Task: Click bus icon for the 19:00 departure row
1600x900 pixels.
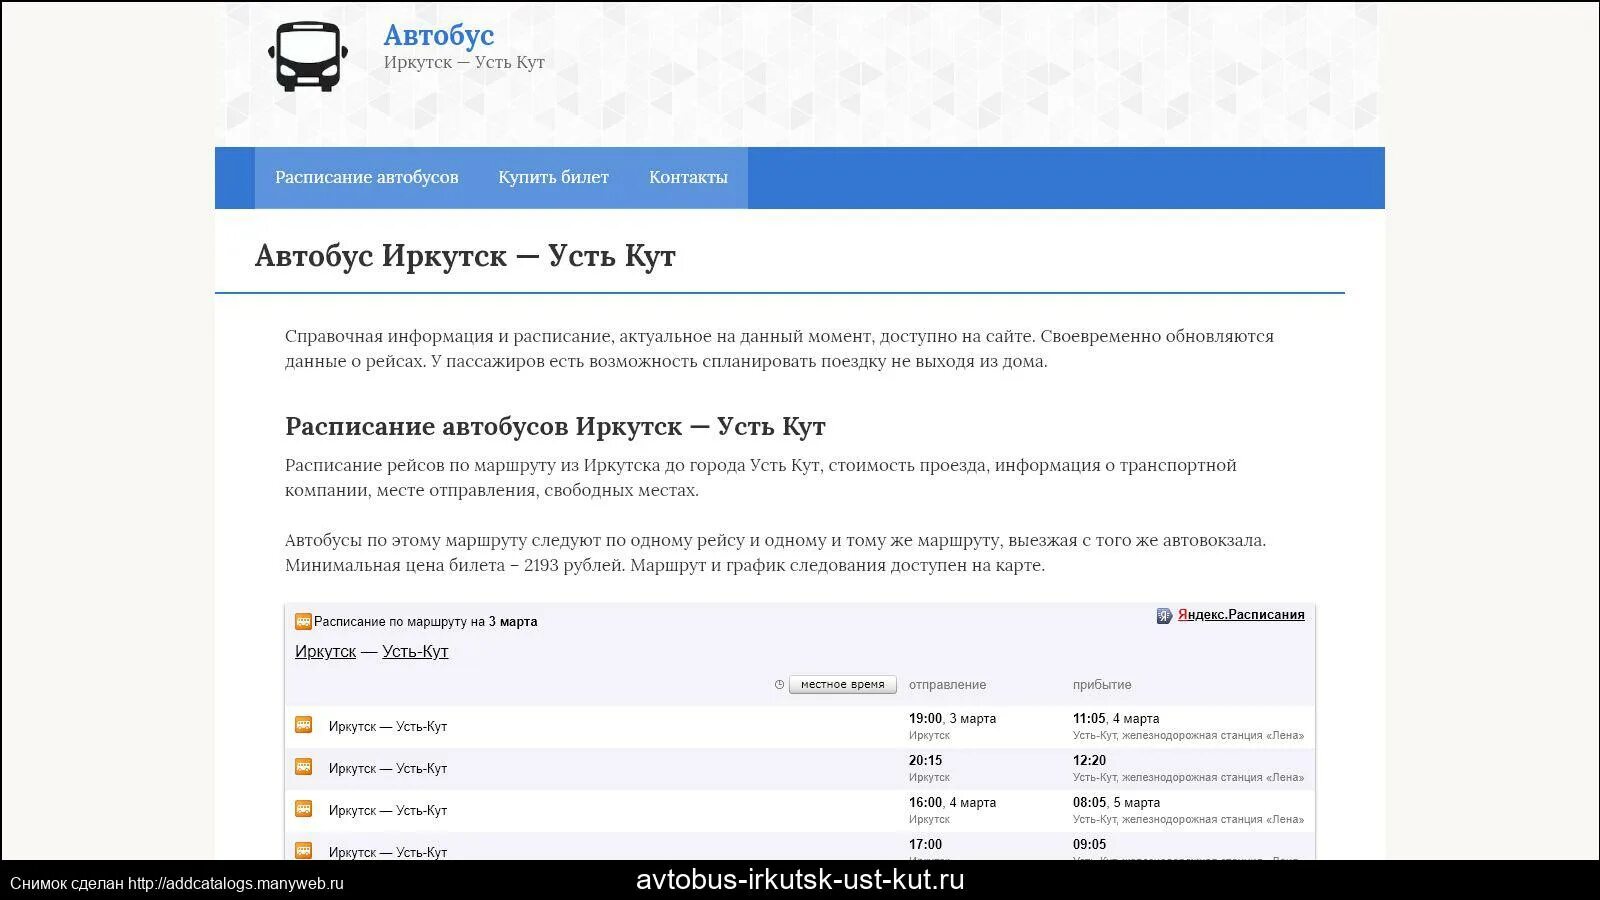Action: coord(304,724)
